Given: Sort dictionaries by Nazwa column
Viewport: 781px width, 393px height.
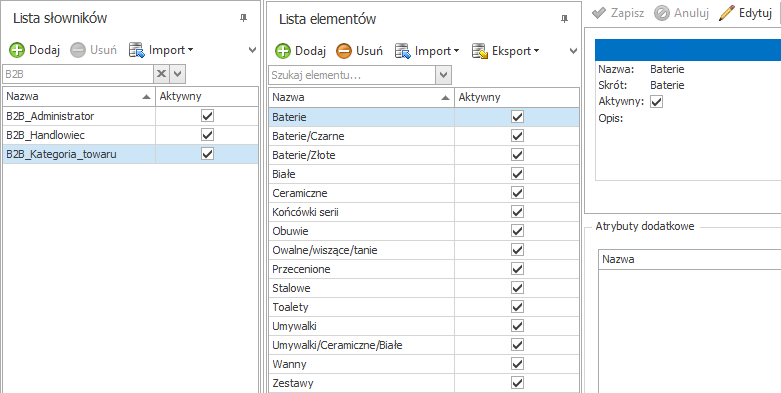Looking at the screenshot, I should 79,97.
